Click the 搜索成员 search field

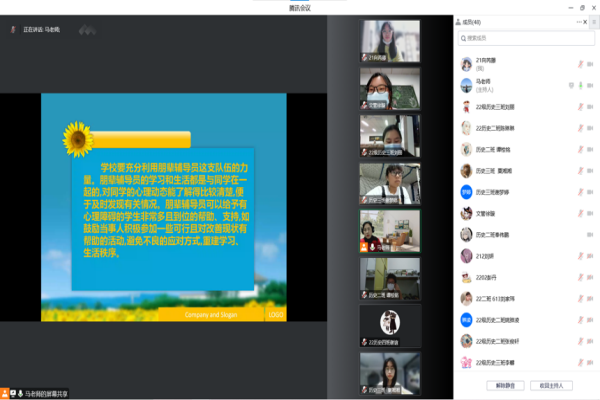525,39
